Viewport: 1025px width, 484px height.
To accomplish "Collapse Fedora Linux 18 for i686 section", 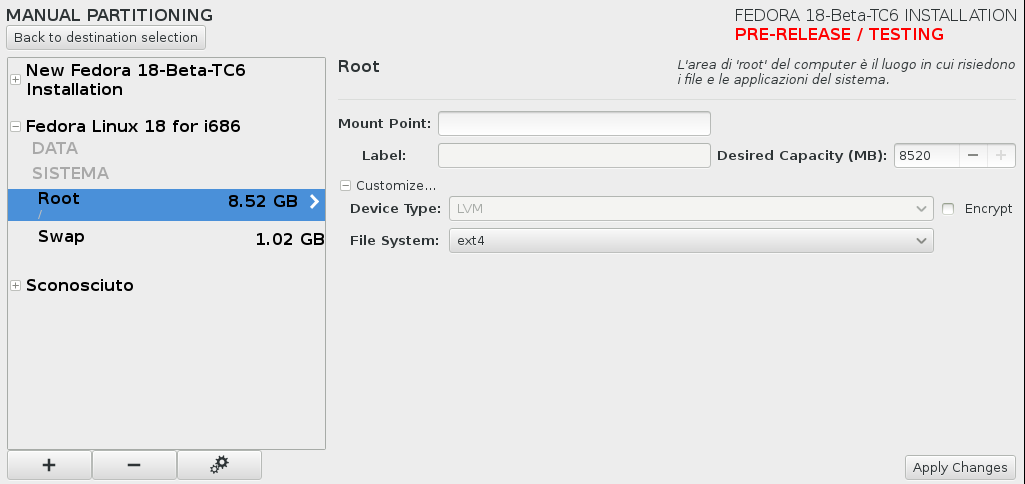I will pos(16,127).
